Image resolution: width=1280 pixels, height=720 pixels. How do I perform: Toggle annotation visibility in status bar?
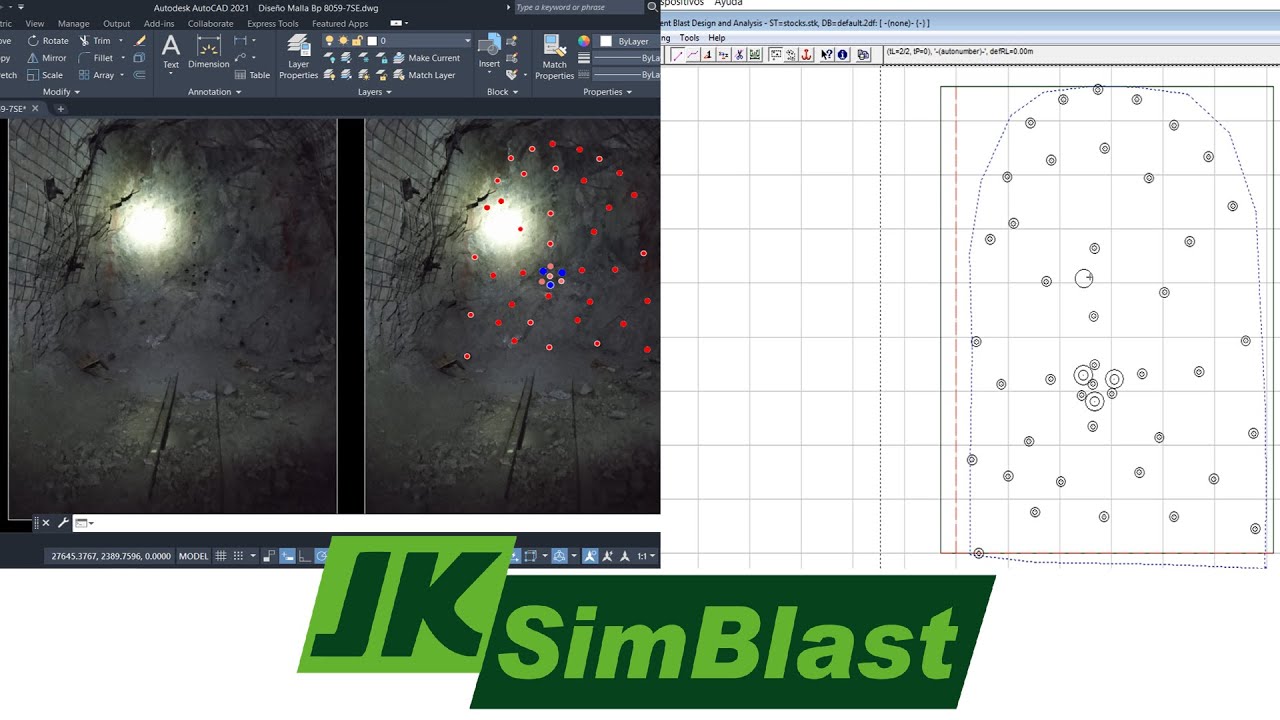pyautogui.click(x=590, y=556)
